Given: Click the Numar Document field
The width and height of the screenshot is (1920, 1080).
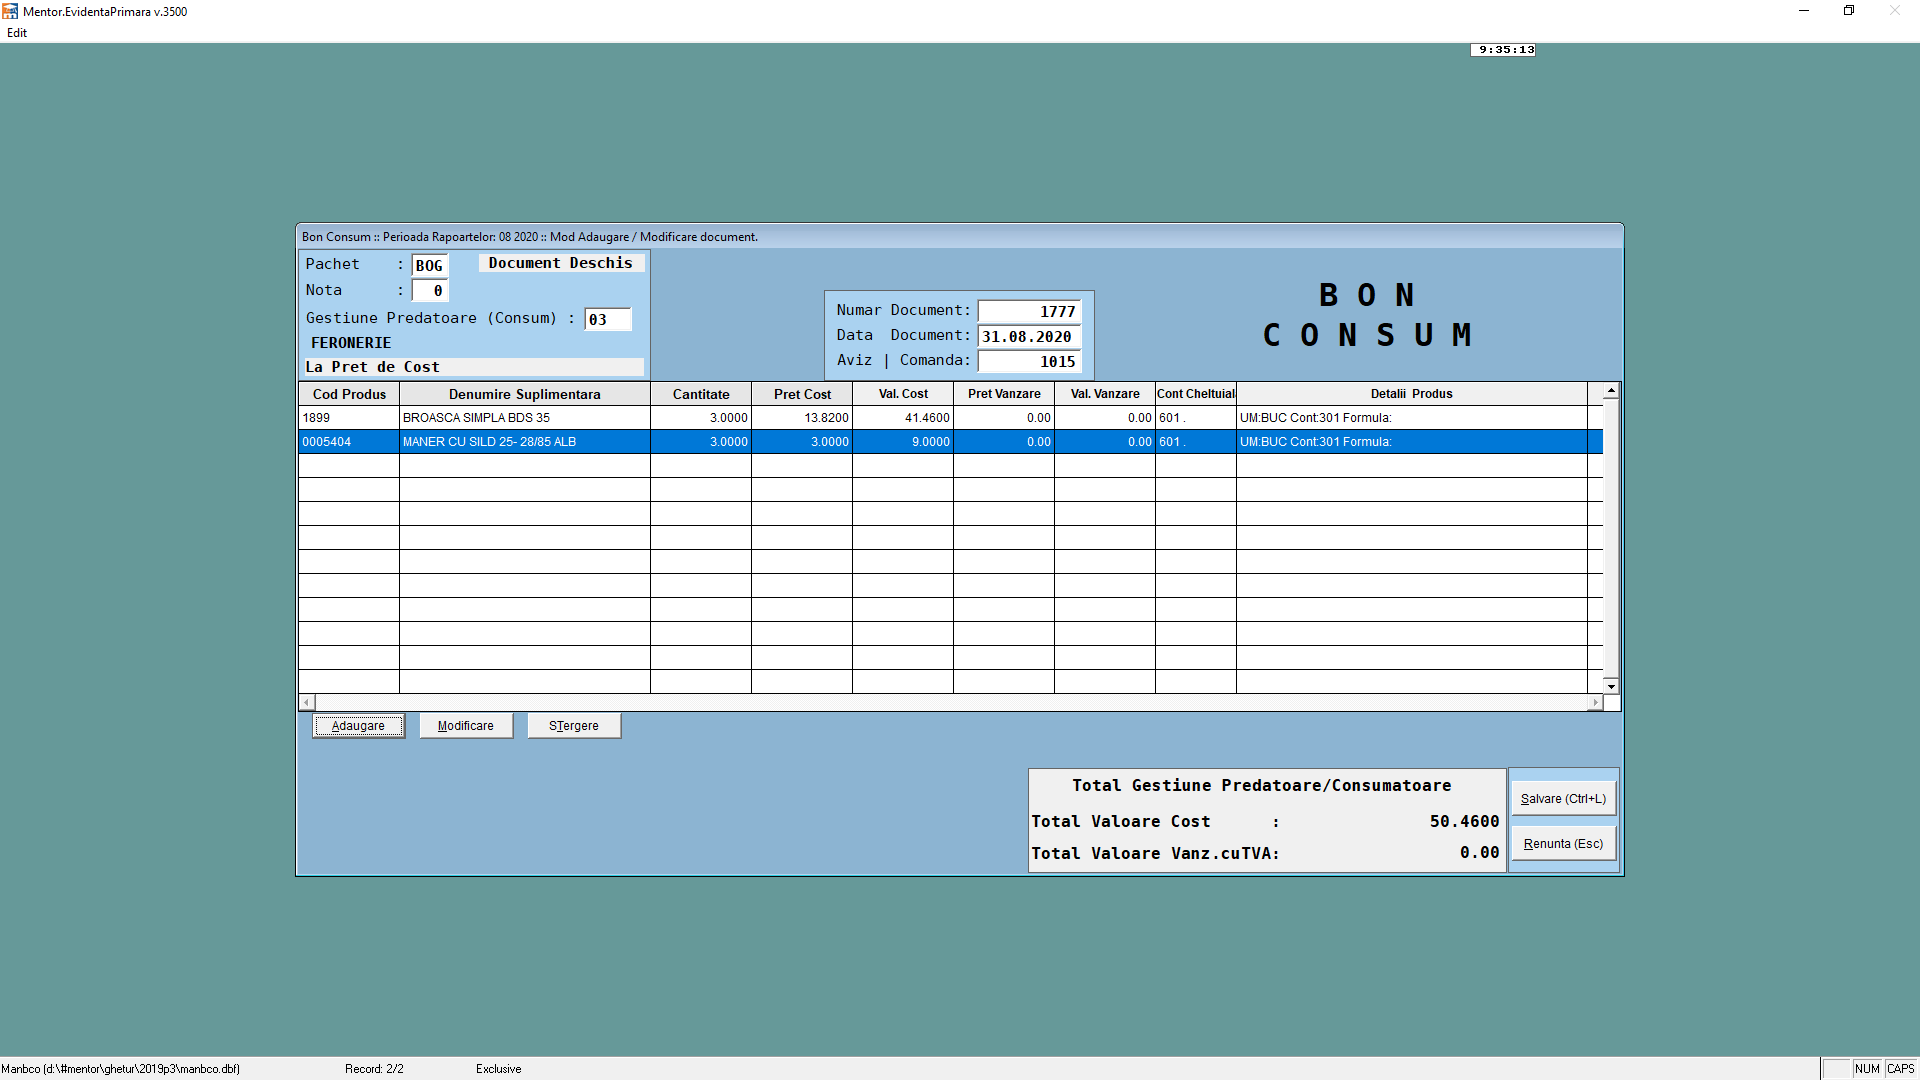Looking at the screenshot, I should coord(1029,312).
